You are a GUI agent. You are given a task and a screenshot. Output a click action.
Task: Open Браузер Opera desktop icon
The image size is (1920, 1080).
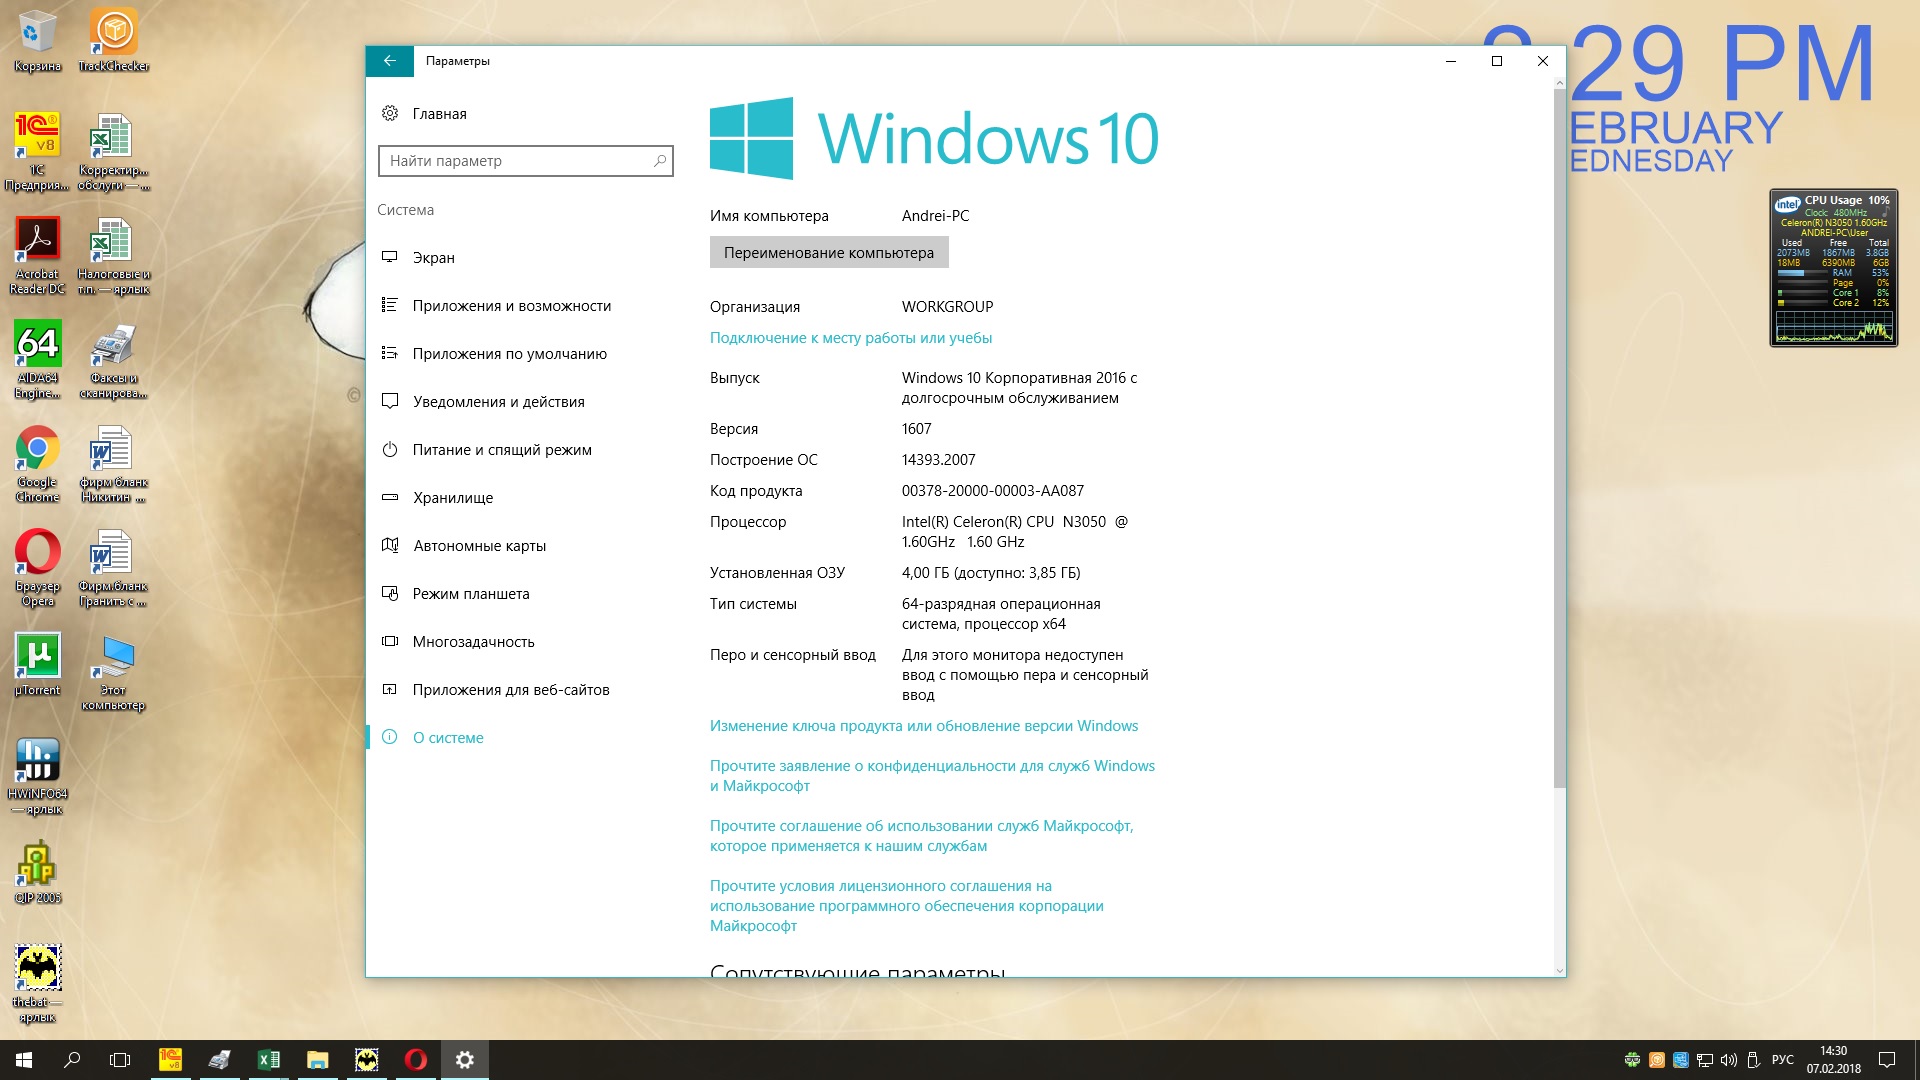pyautogui.click(x=38, y=568)
